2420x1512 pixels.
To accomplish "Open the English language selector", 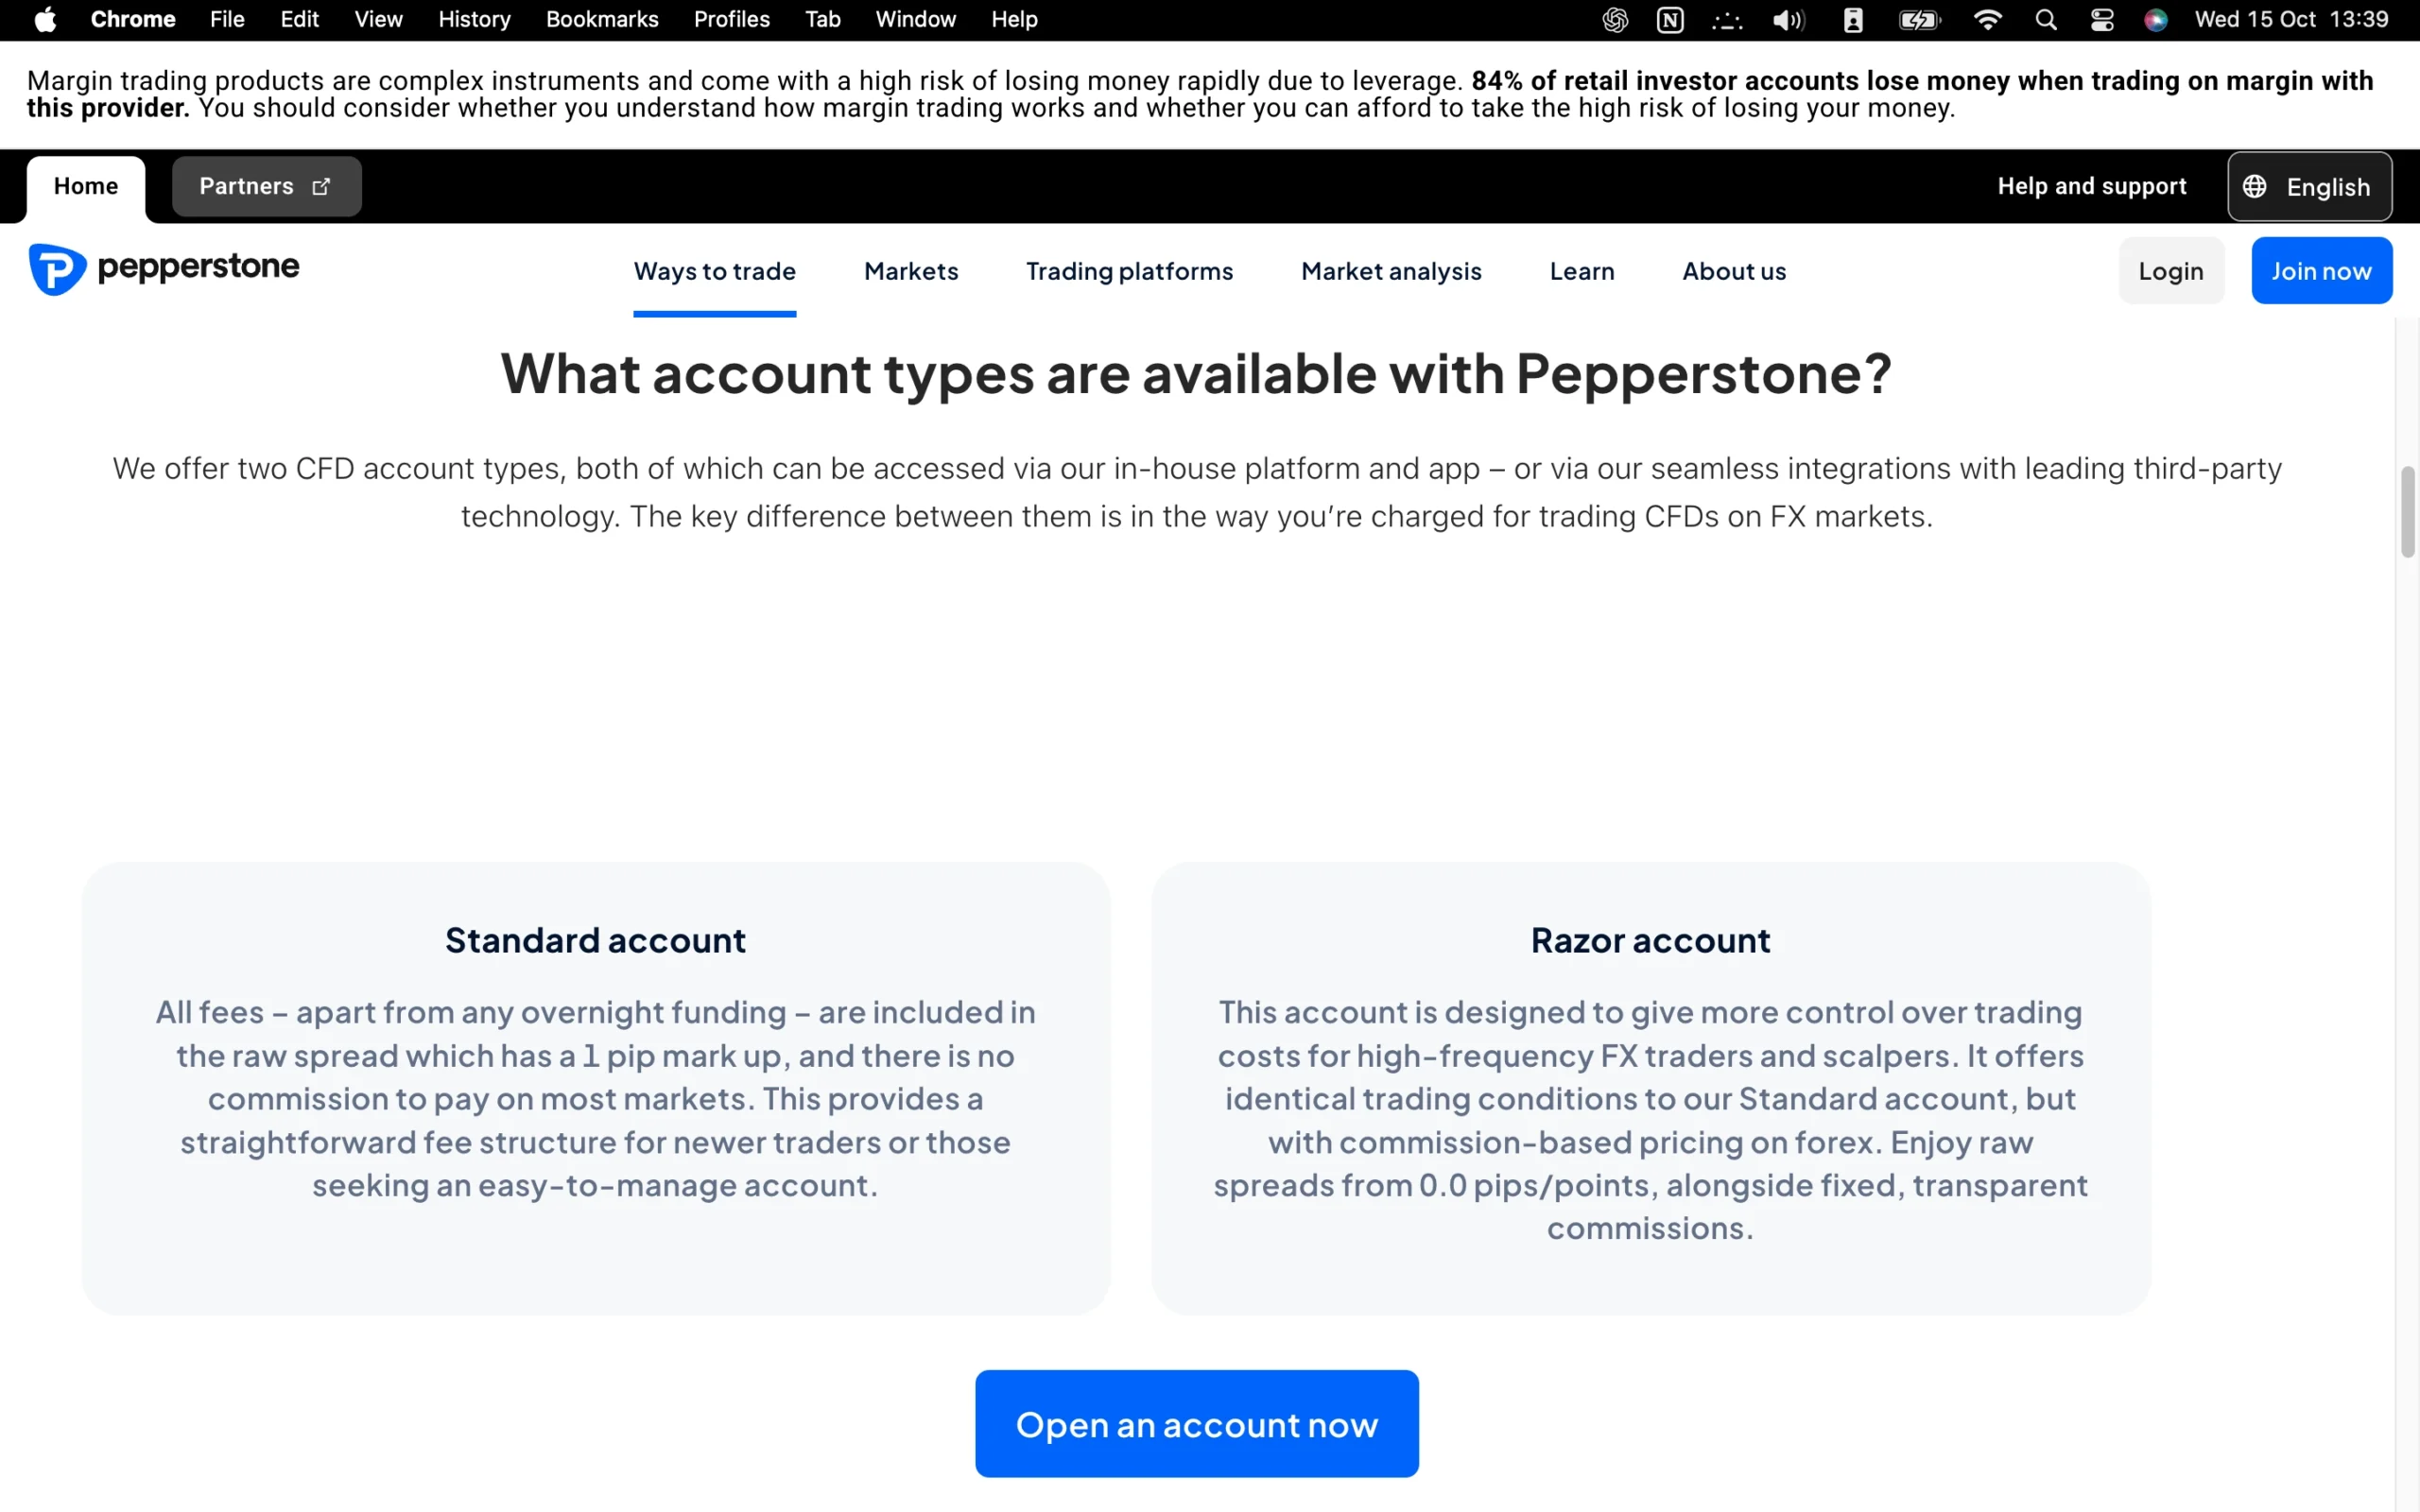I will pyautogui.click(x=2309, y=187).
